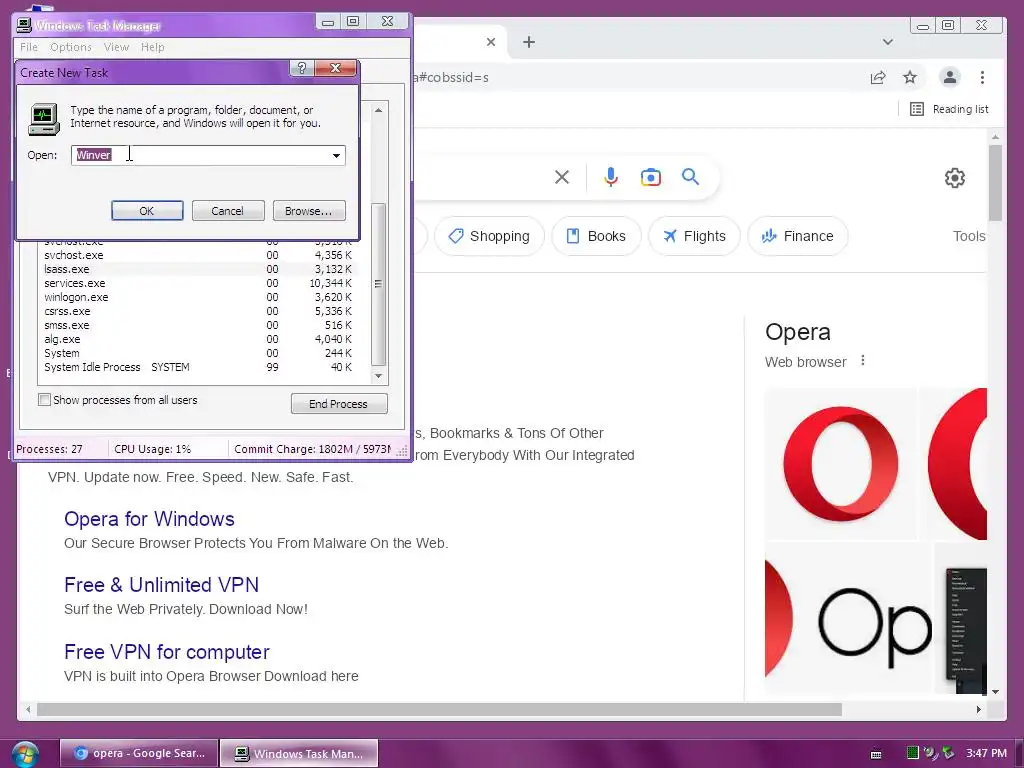1024x768 pixels.
Task: Click Windows Task Manager taskbar button
Action: [298, 754]
